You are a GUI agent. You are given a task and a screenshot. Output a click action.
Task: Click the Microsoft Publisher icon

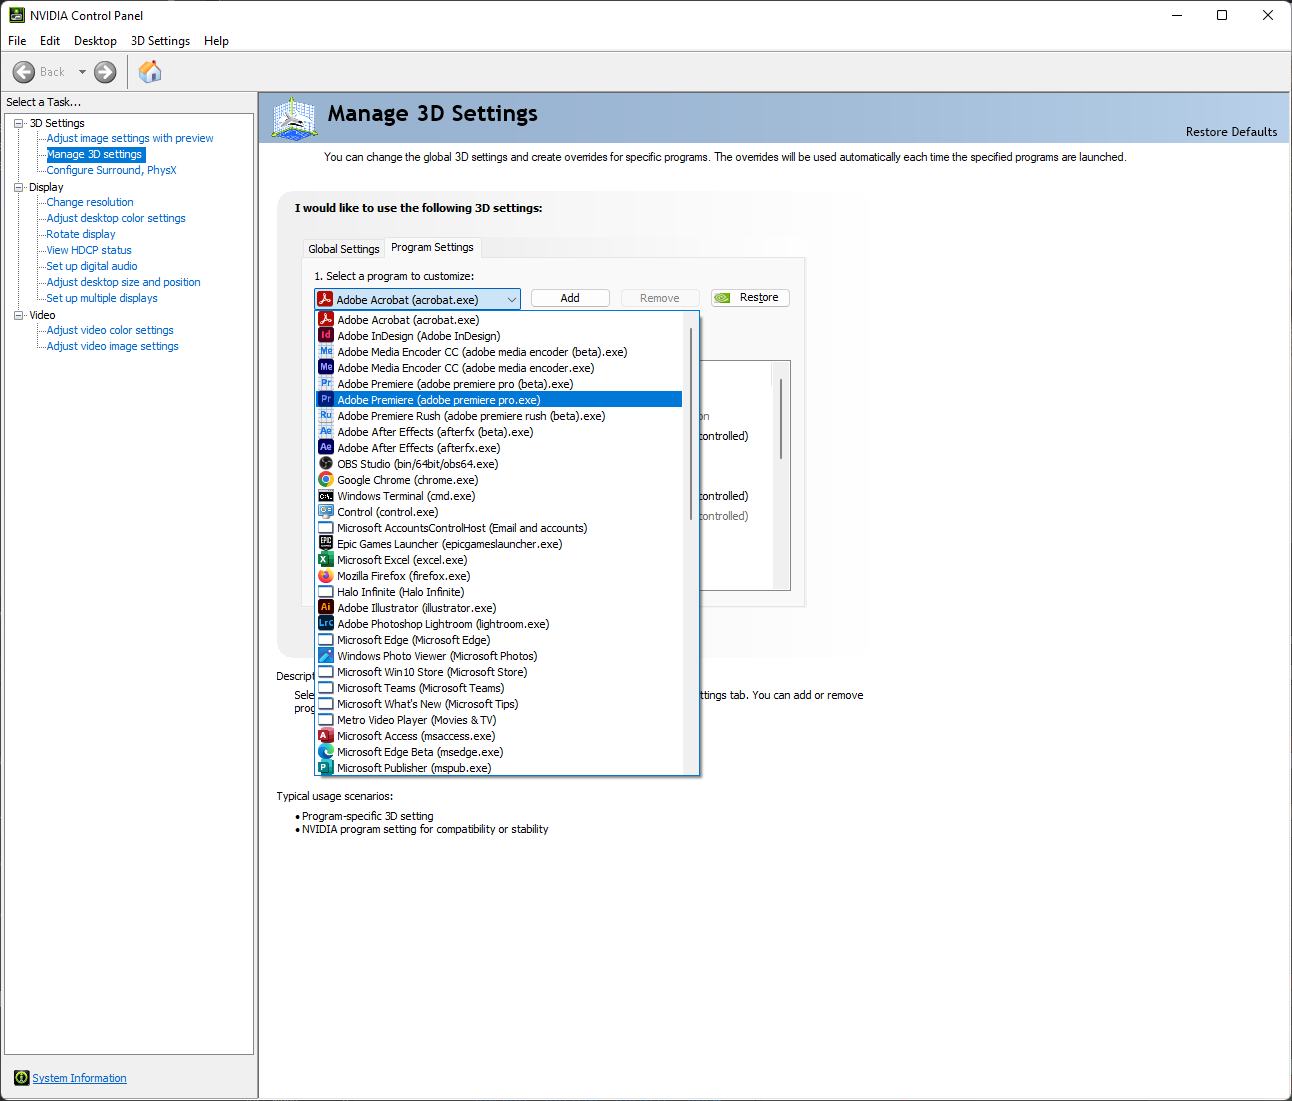click(x=326, y=768)
